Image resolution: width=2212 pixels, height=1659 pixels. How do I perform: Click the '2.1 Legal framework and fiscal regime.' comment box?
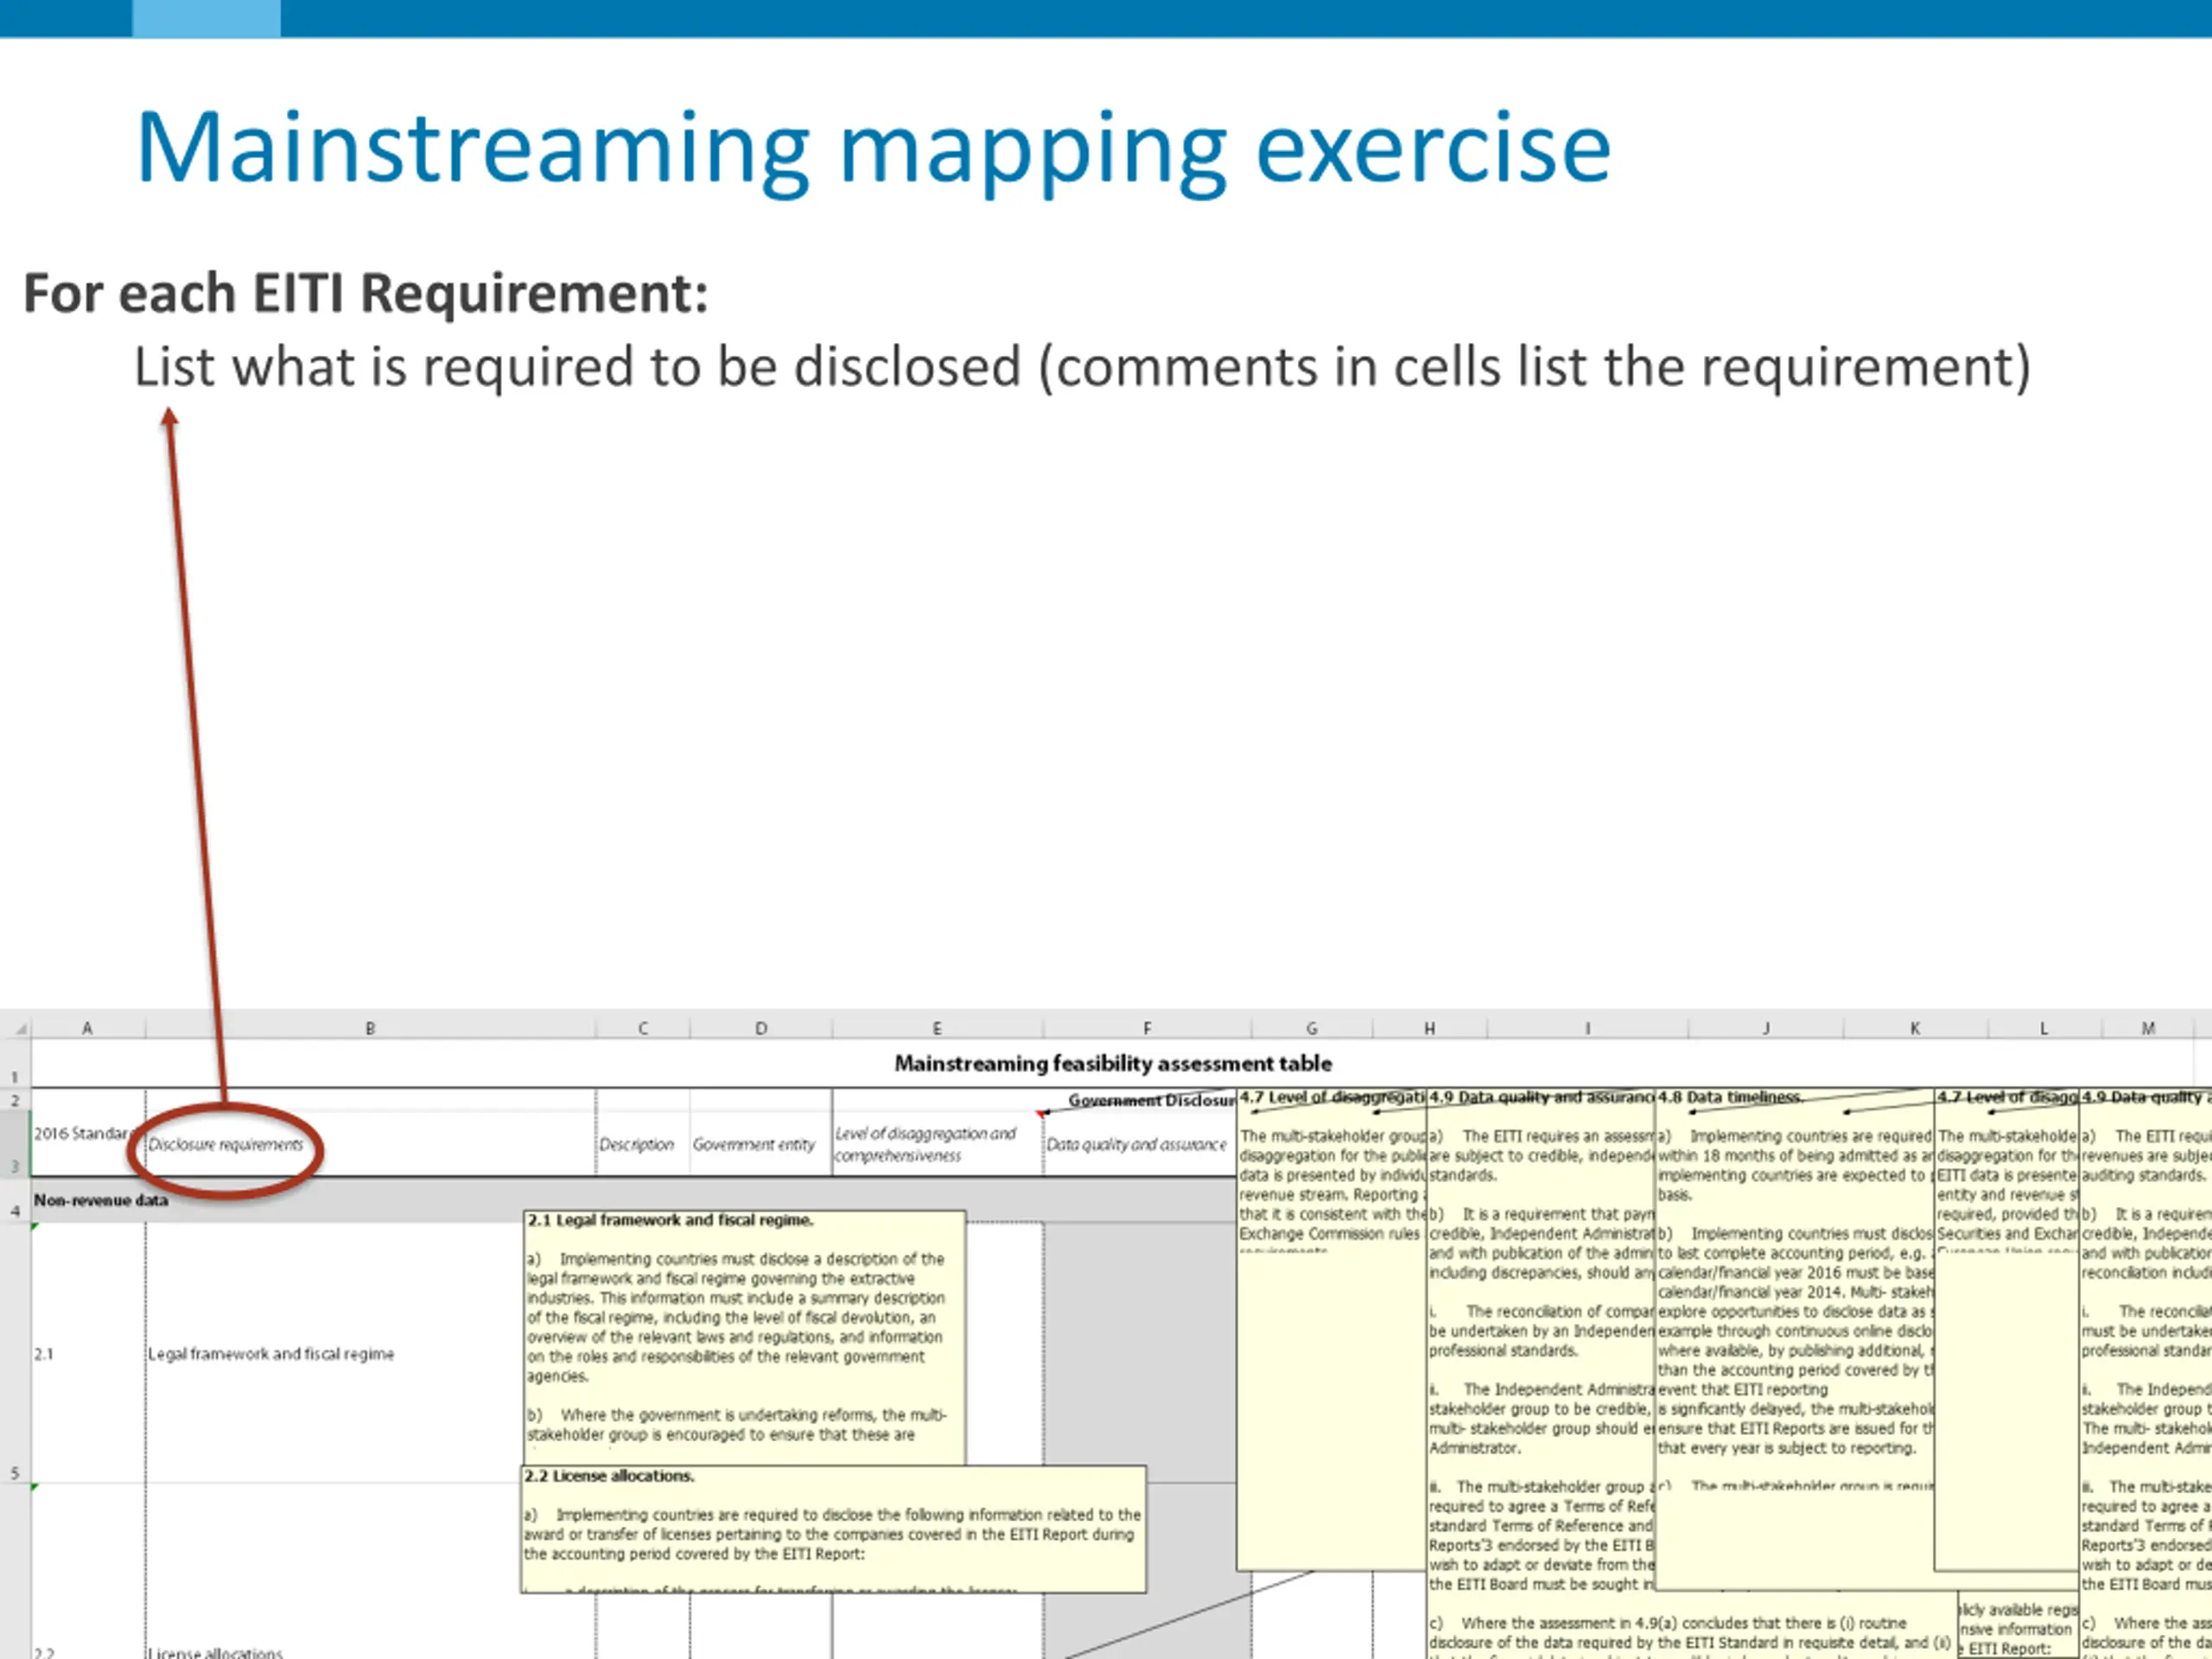pyautogui.click(x=744, y=1338)
